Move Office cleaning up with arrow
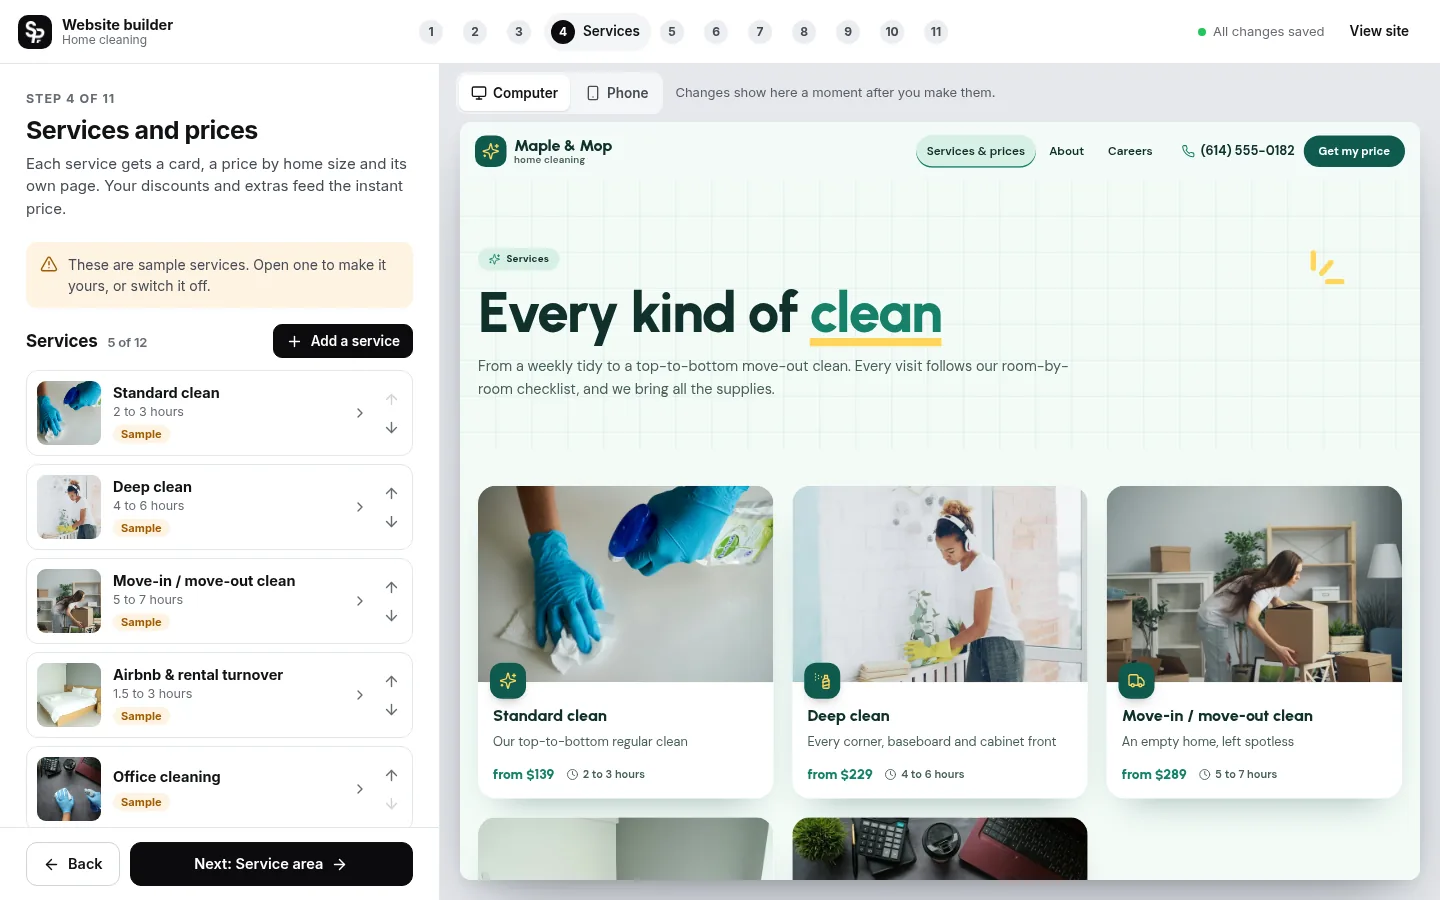 [391, 775]
